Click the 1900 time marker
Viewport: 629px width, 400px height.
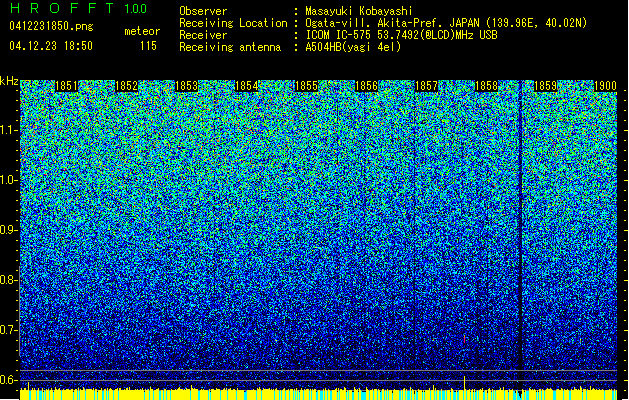coord(605,86)
